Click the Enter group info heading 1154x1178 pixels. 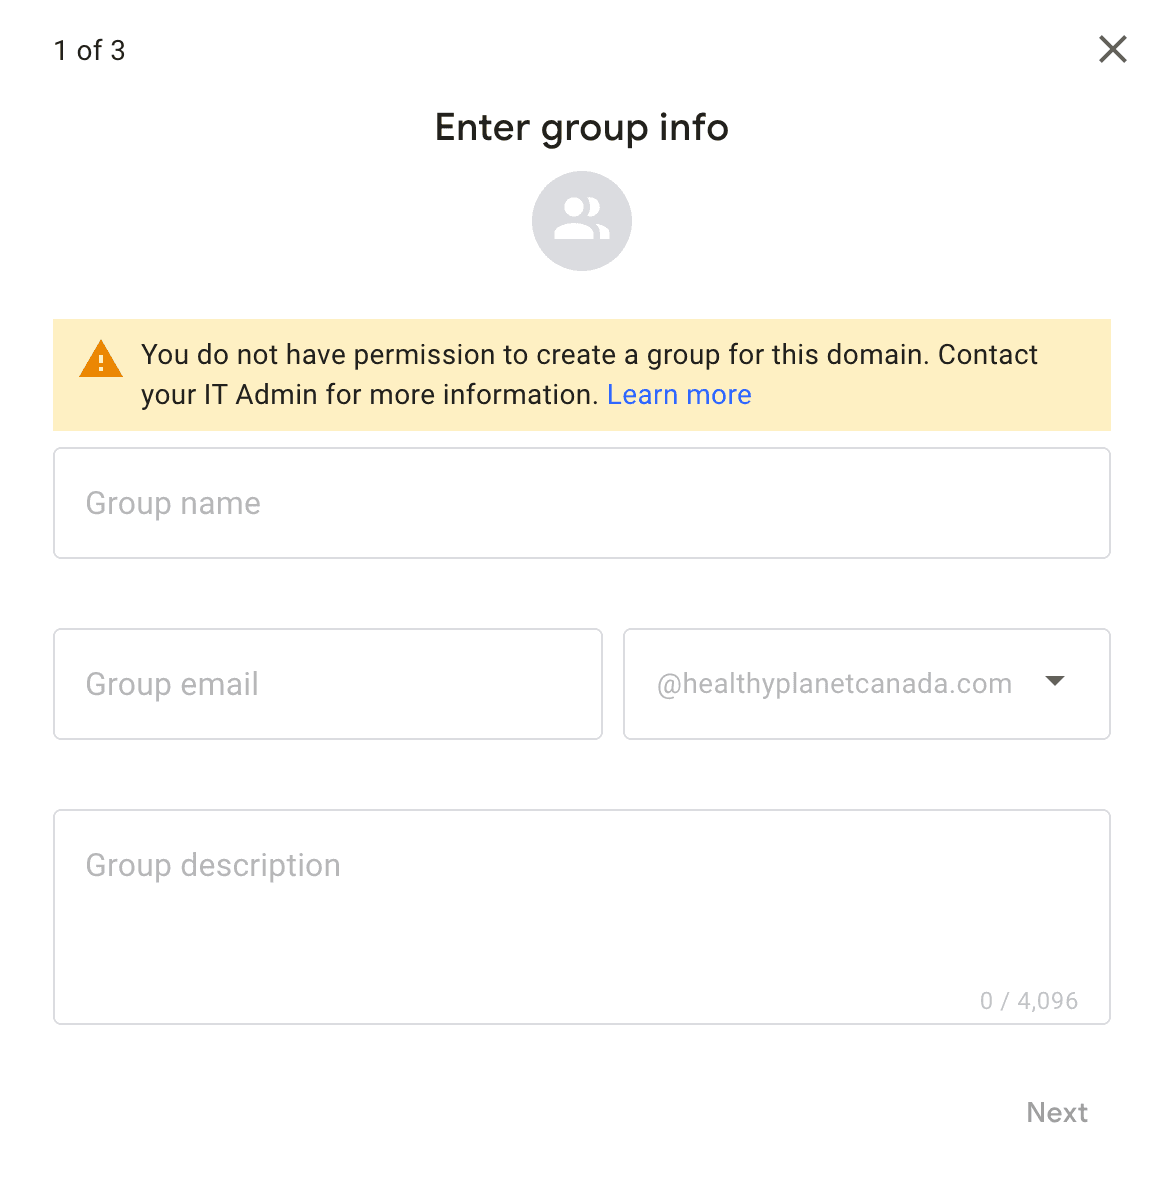[581, 127]
